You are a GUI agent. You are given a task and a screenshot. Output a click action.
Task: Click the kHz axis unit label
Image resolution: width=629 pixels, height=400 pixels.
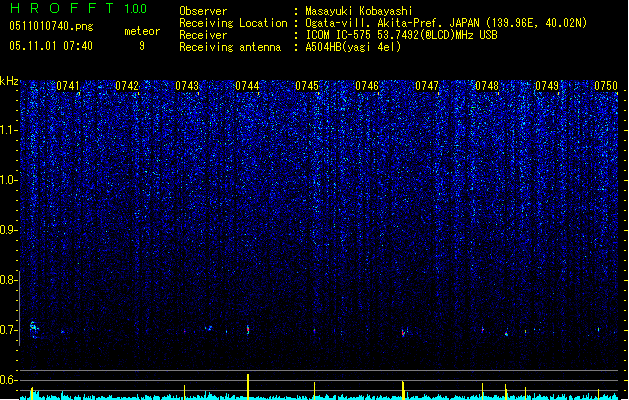pos(9,81)
